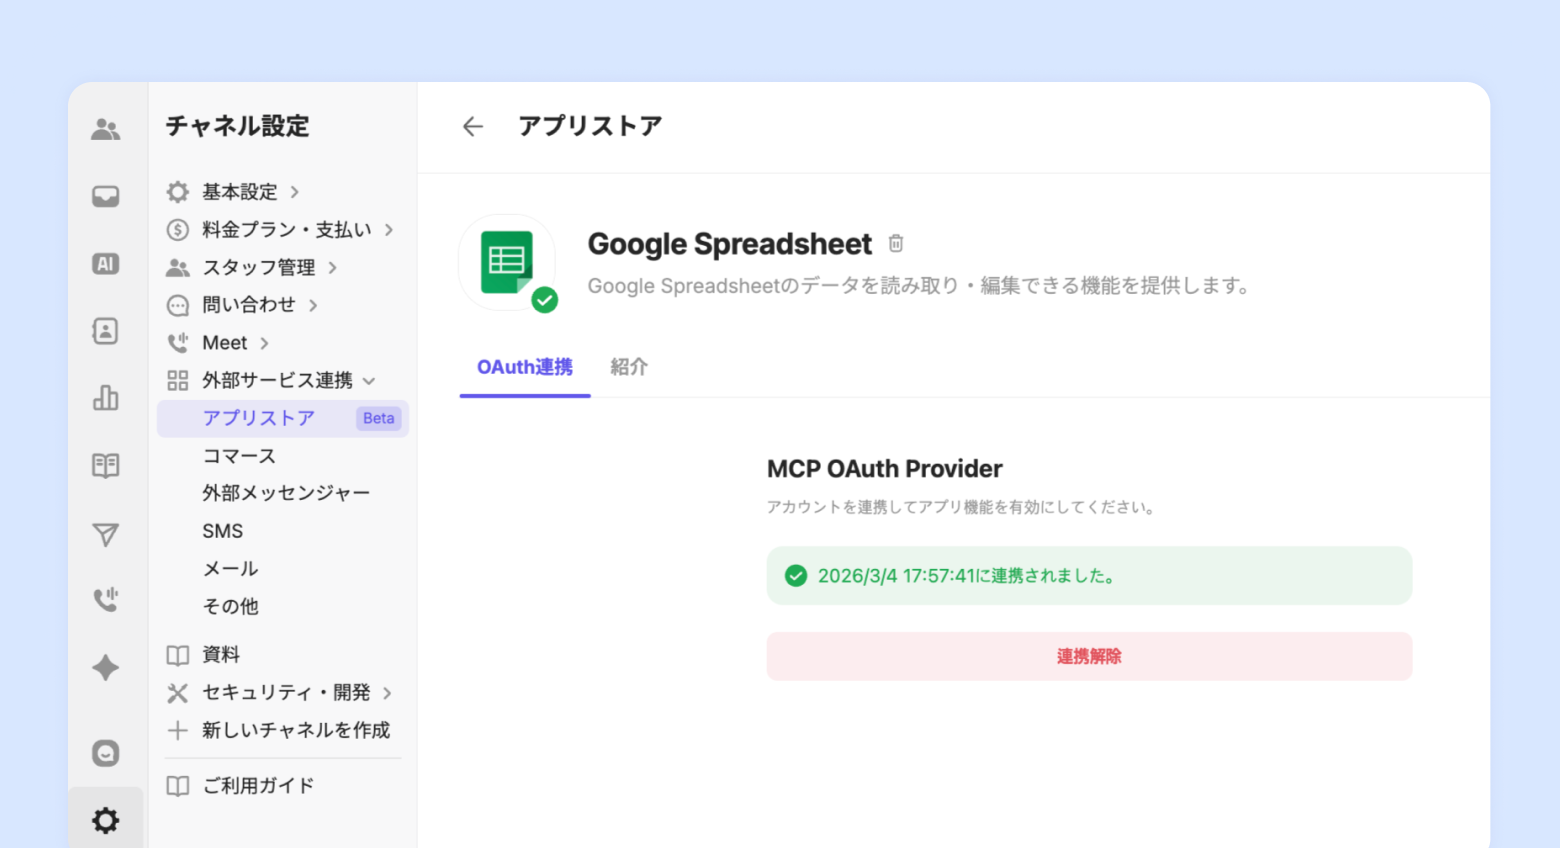1560x848 pixels.
Task: Open SMS in the sidebar
Action: tap(222, 531)
